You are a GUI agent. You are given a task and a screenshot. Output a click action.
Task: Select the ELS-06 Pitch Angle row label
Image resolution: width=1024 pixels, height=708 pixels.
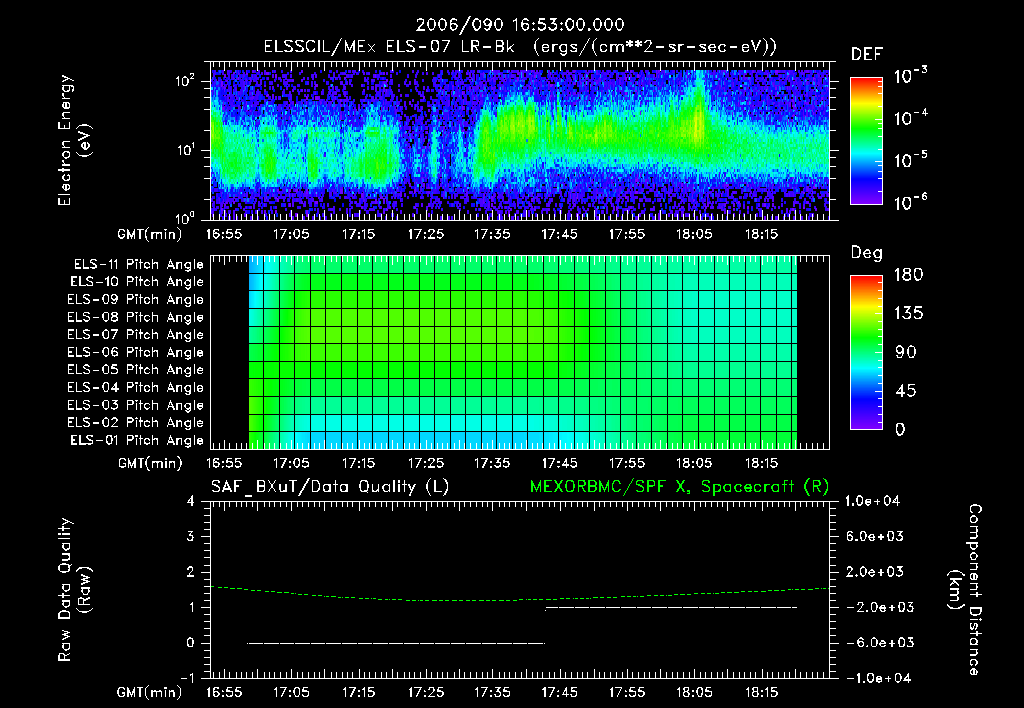pyautogui.click(x=135, y=353)
